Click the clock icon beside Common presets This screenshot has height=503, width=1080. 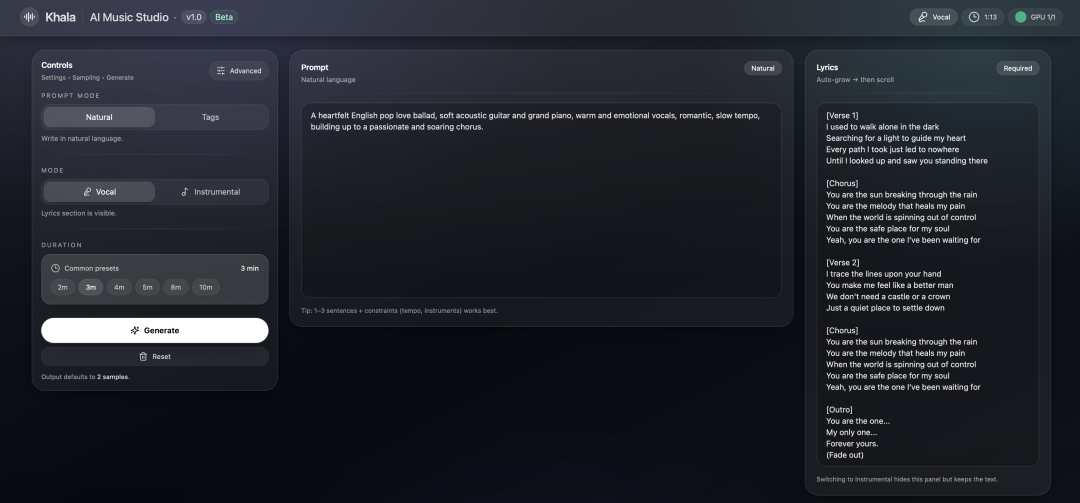click(55, 268)
